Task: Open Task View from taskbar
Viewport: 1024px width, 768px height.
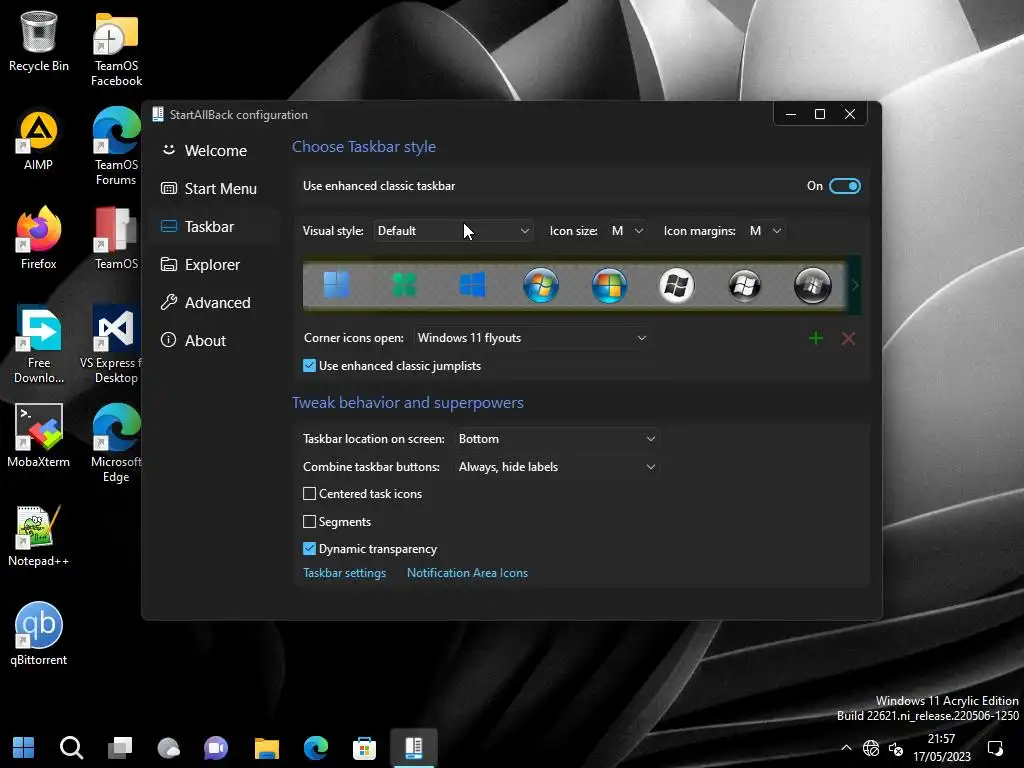Action: click(120, 748)
